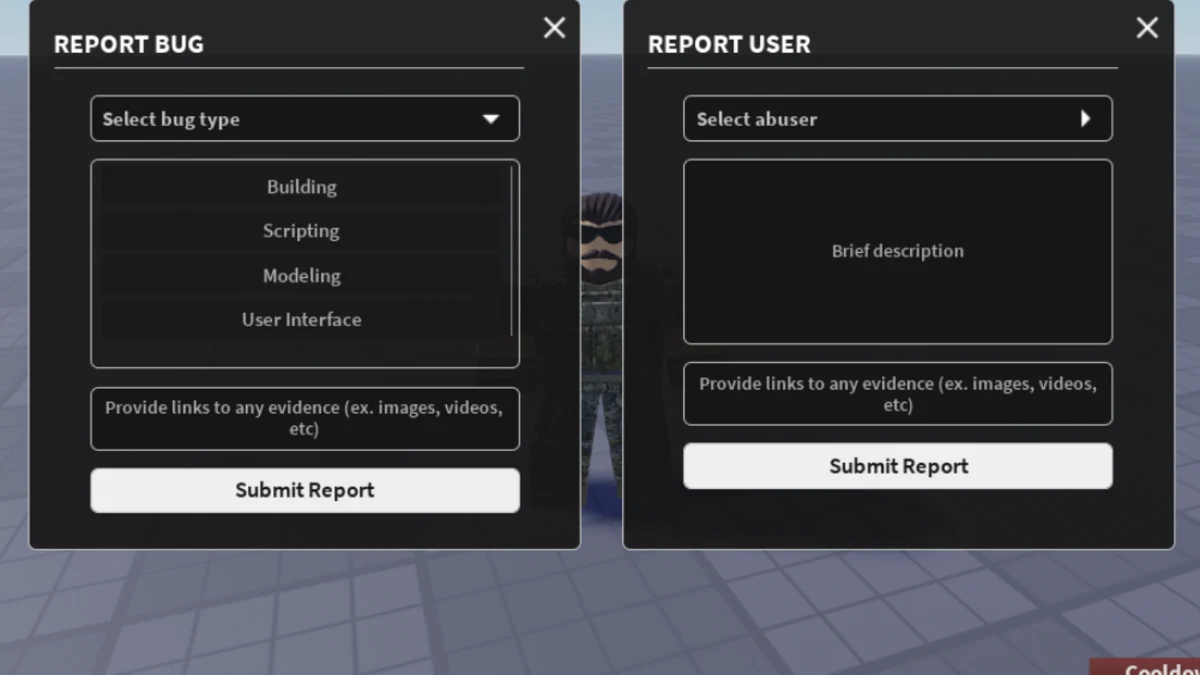Close the Report Bug panel

click(554, 28)
